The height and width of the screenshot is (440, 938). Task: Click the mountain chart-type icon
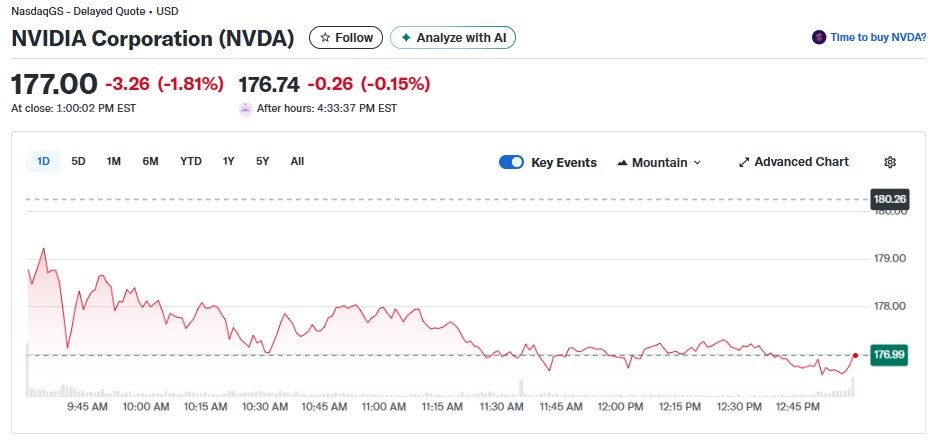point(622,163)
